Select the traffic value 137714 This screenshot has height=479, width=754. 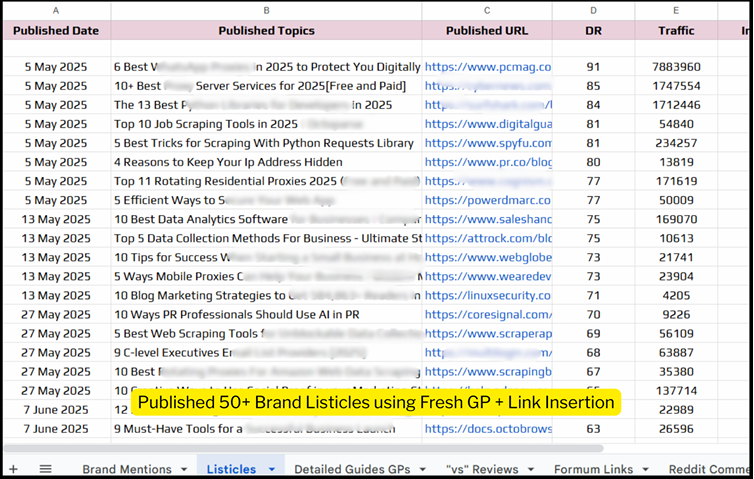pos(676,391)
